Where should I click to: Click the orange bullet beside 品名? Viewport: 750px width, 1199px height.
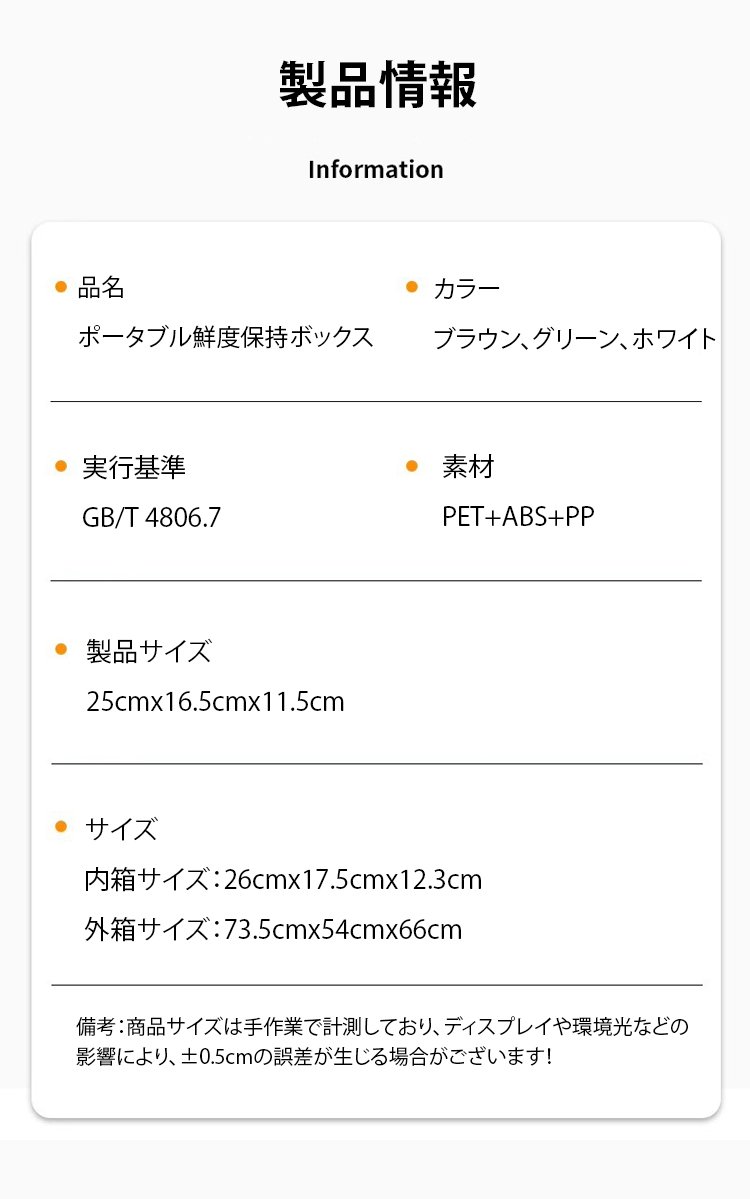click(x=60, y=288)
